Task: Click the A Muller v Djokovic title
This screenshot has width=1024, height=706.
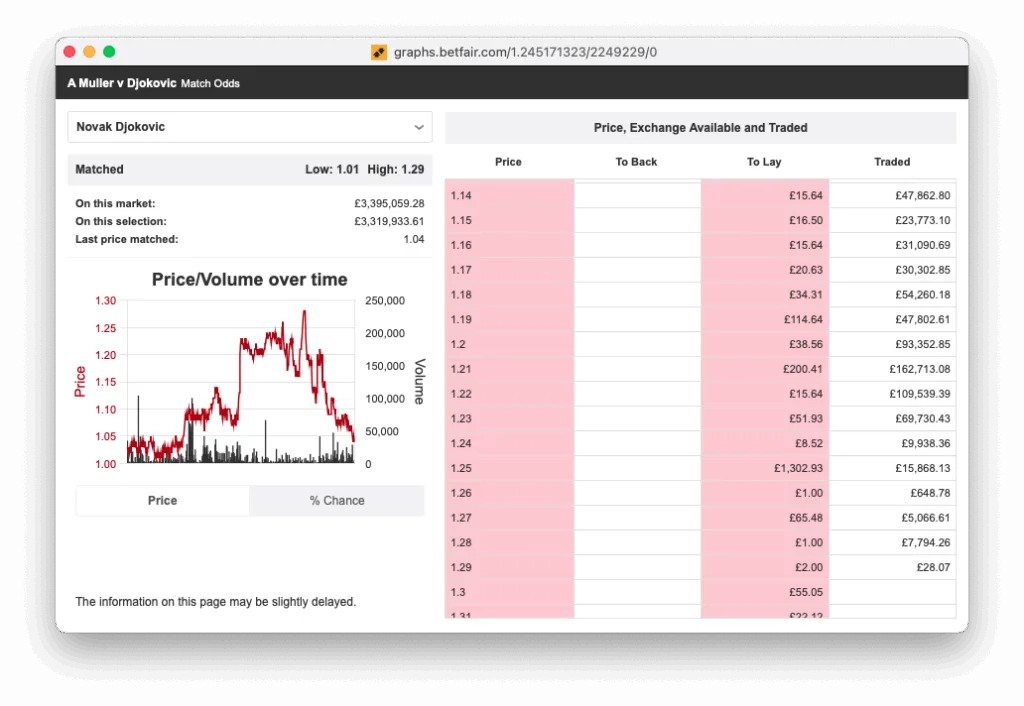Action: (x=121, y=83)
